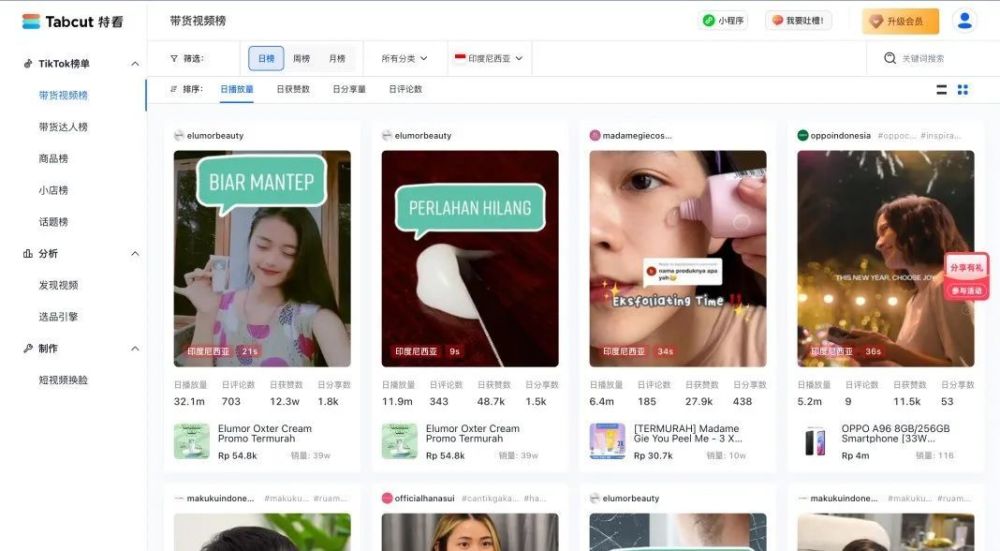Open 短视频换脸 in sidebar
Image resolution: width=1000 pixels, height=551 pixels.
(63, 380)
